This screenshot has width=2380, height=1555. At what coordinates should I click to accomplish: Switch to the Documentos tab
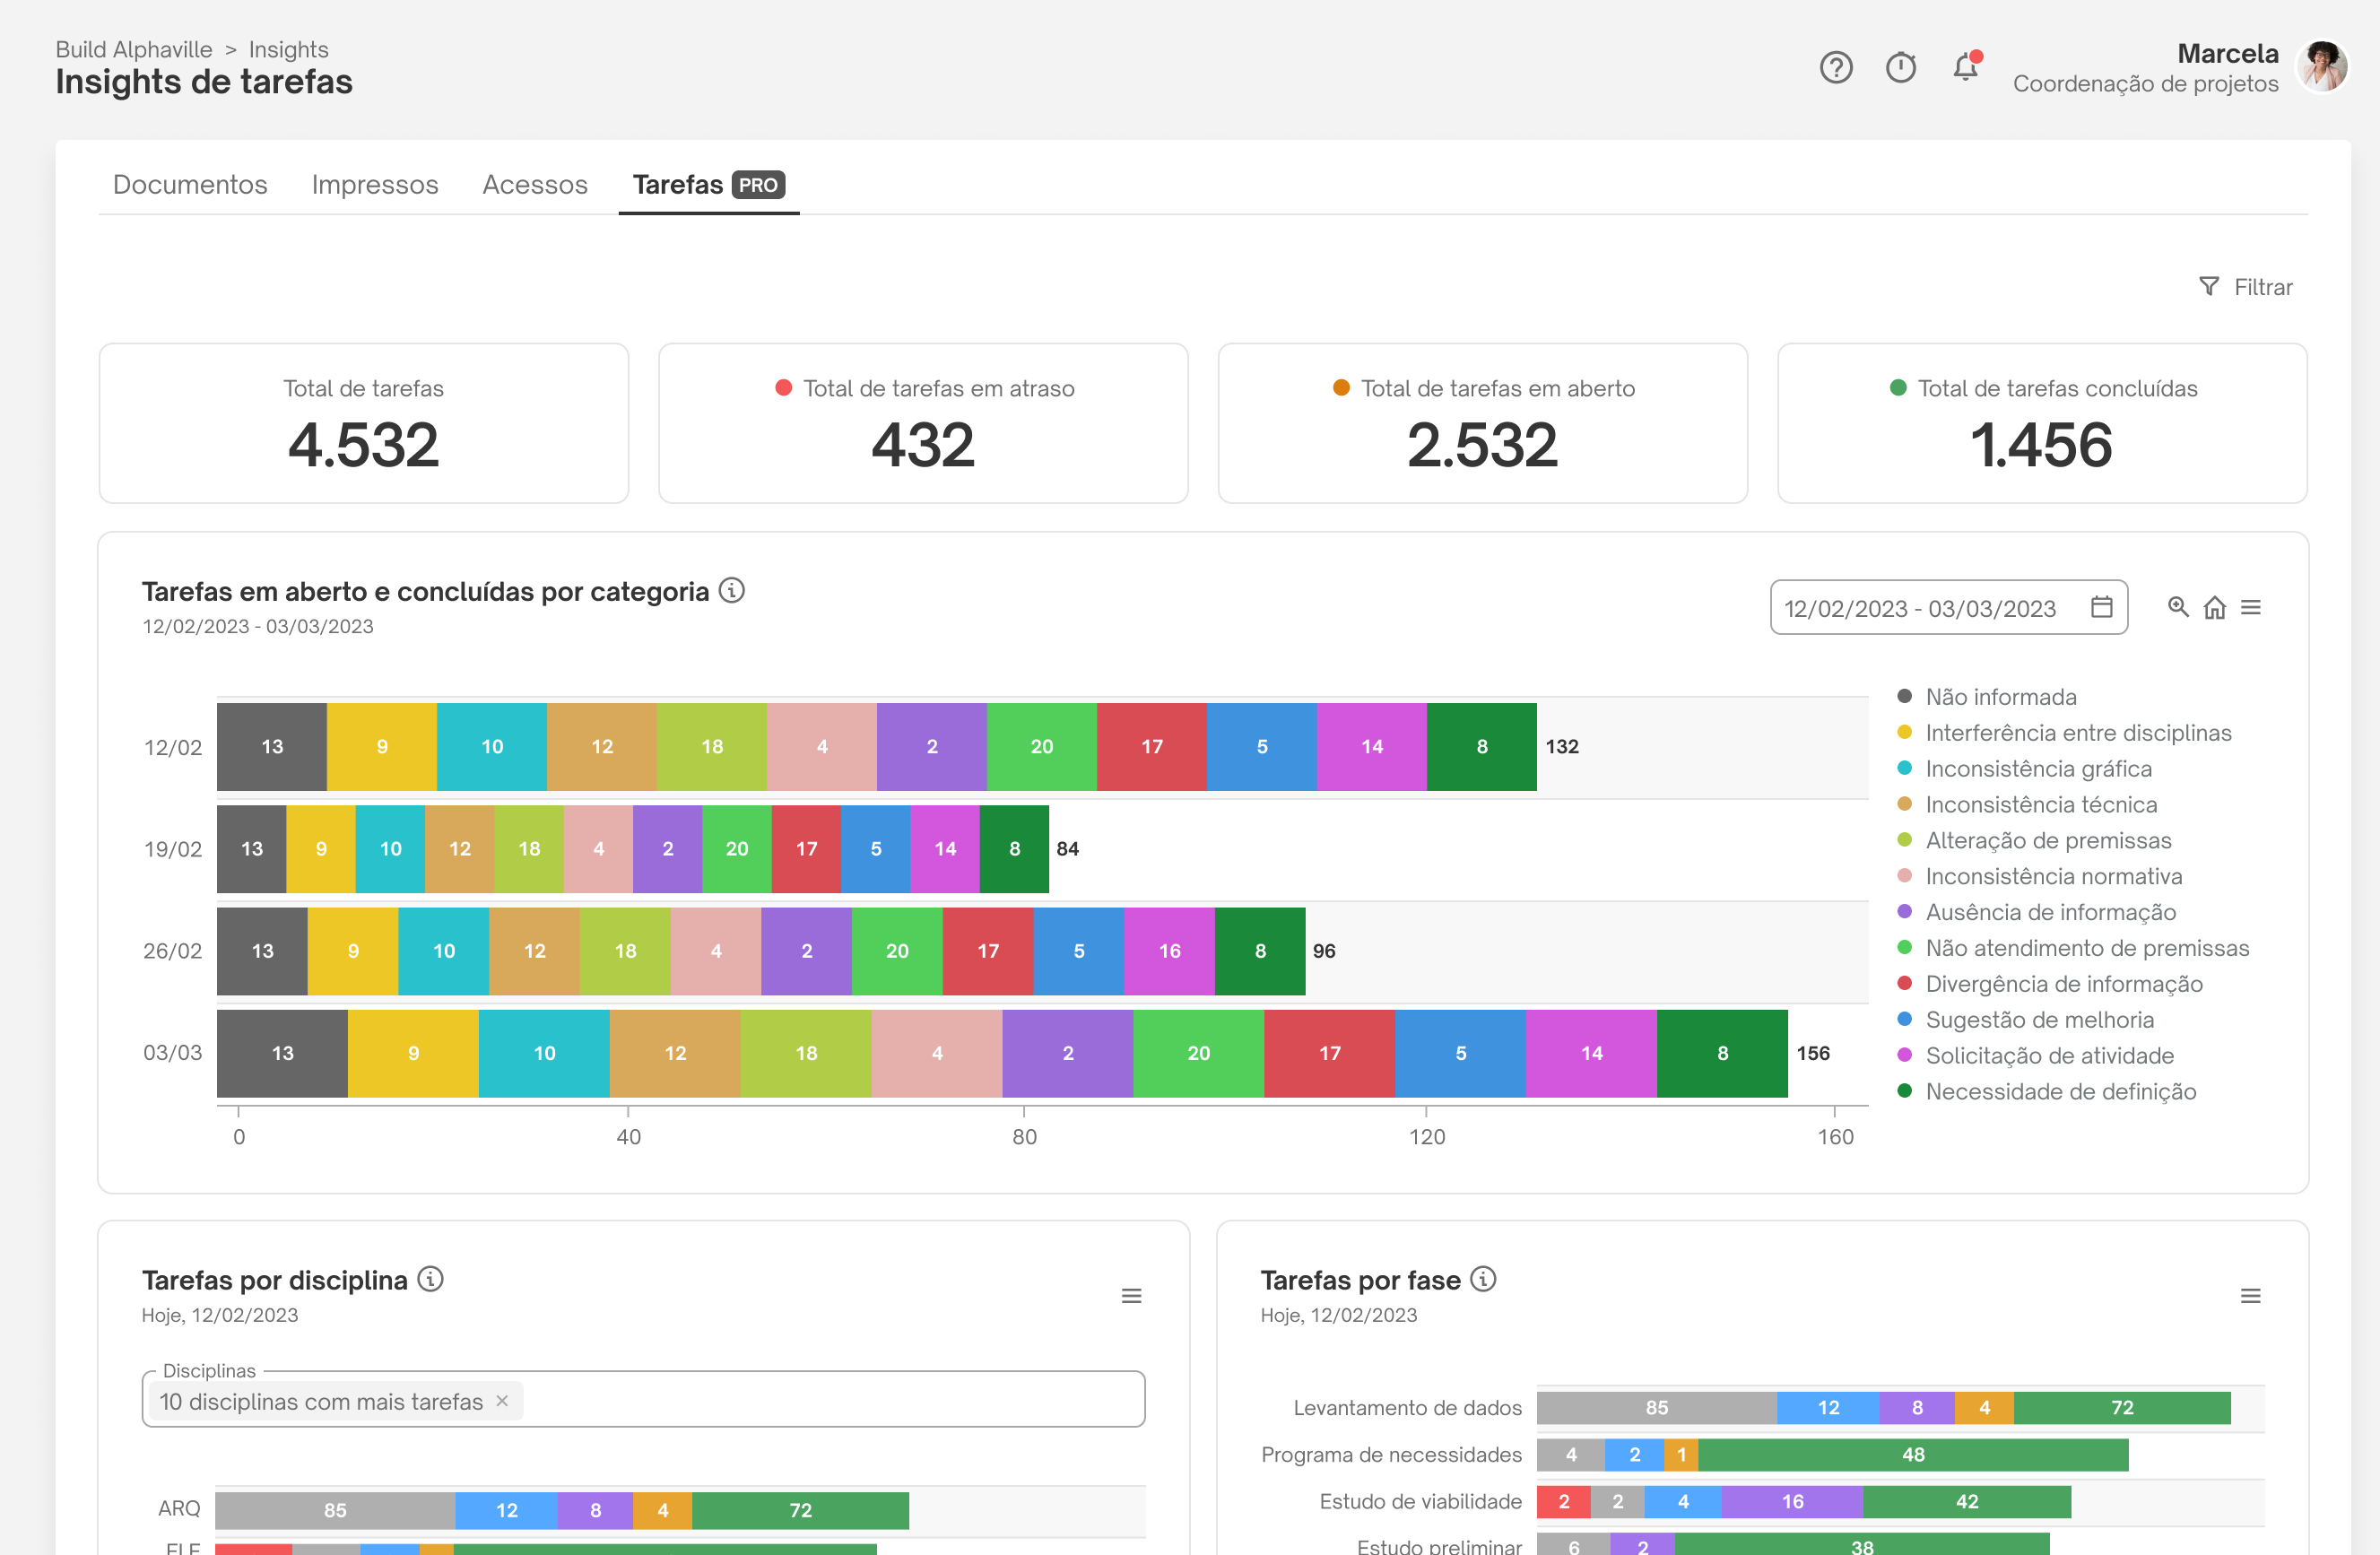tap(190, 185)
